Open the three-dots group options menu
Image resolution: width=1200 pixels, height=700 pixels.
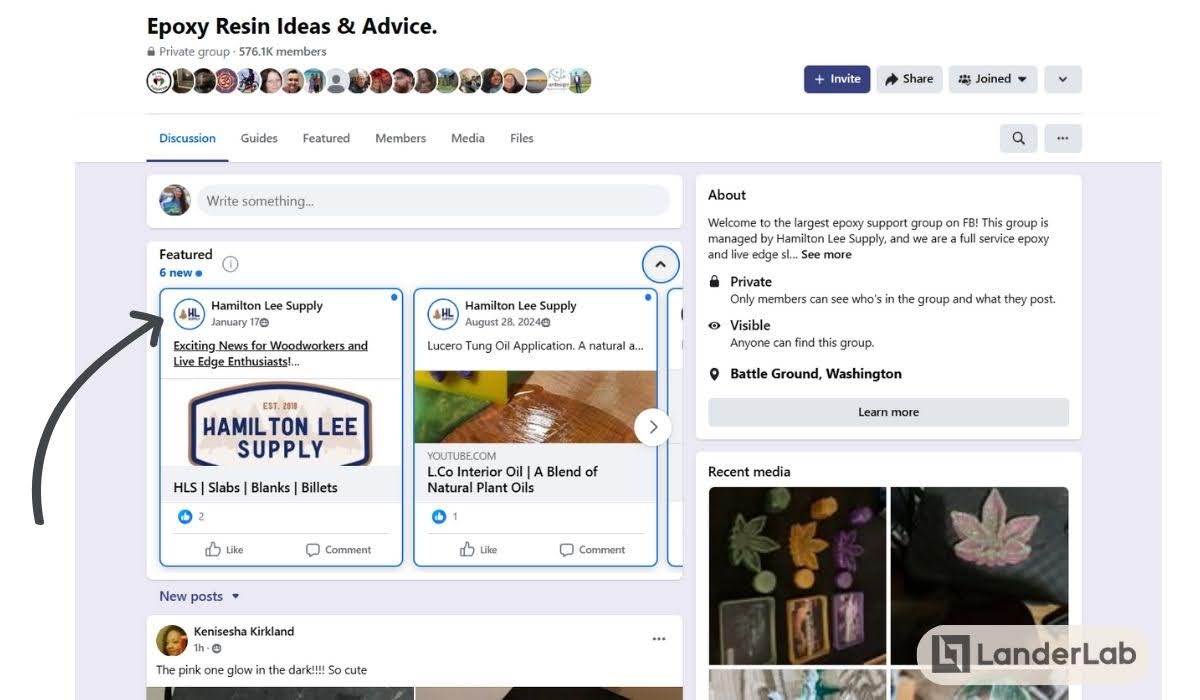[x=1063, y=138]
